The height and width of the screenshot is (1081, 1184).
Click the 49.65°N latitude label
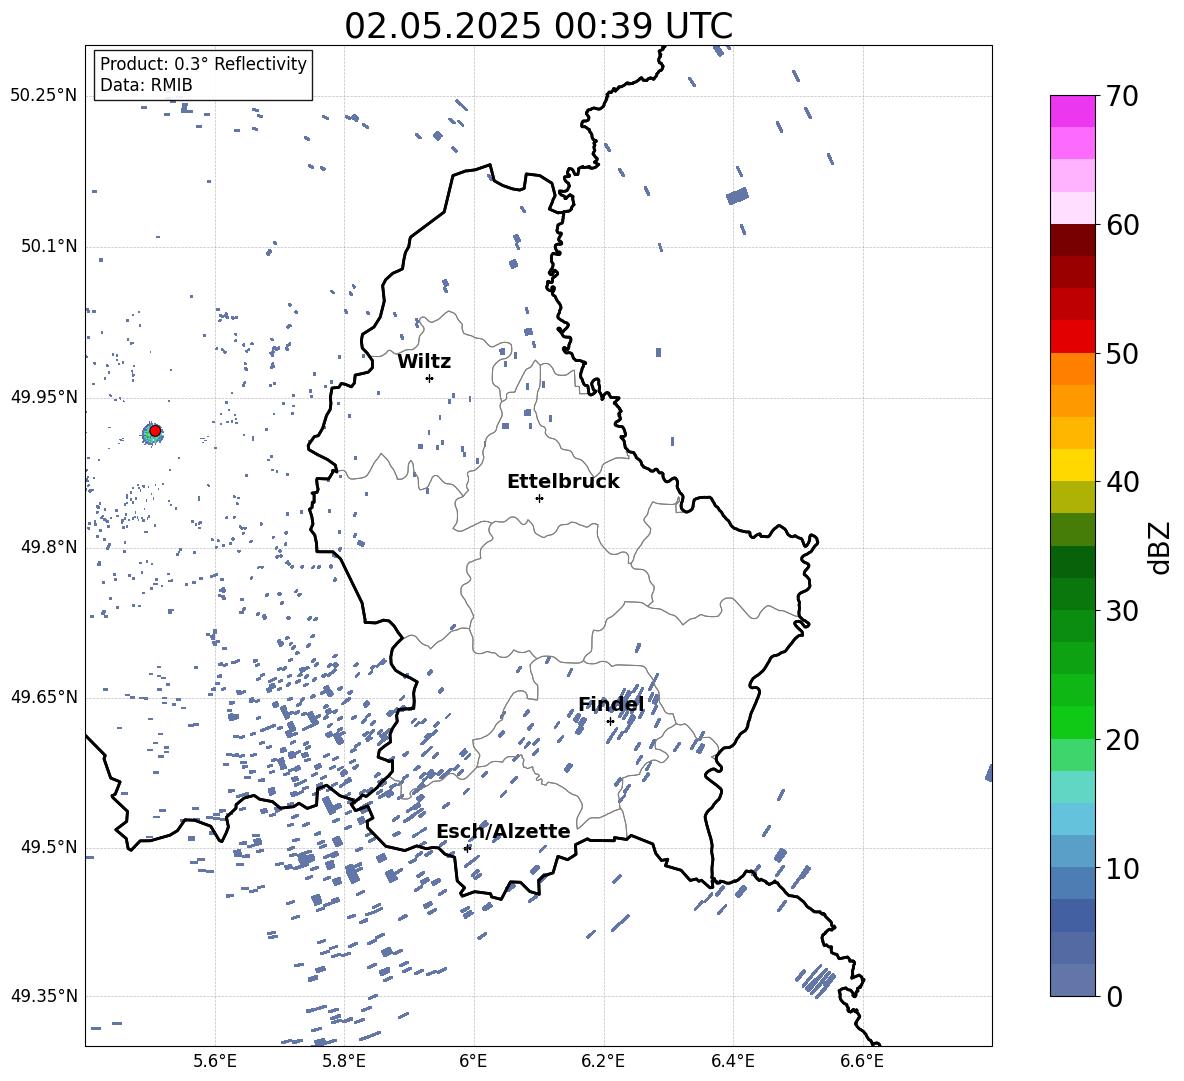44,696
